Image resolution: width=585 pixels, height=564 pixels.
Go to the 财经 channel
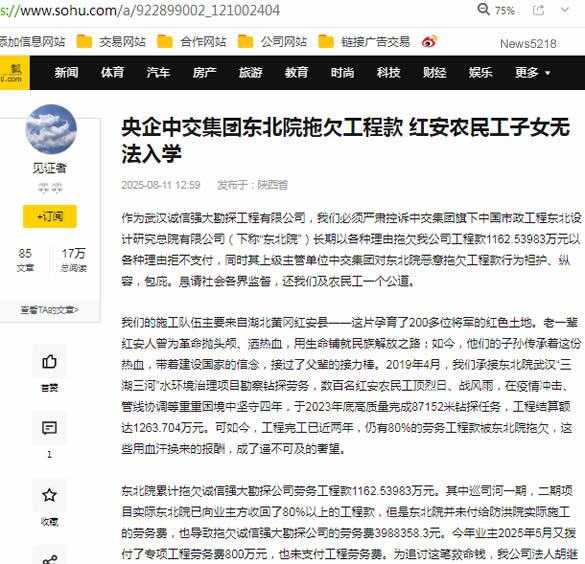(435, 72)
